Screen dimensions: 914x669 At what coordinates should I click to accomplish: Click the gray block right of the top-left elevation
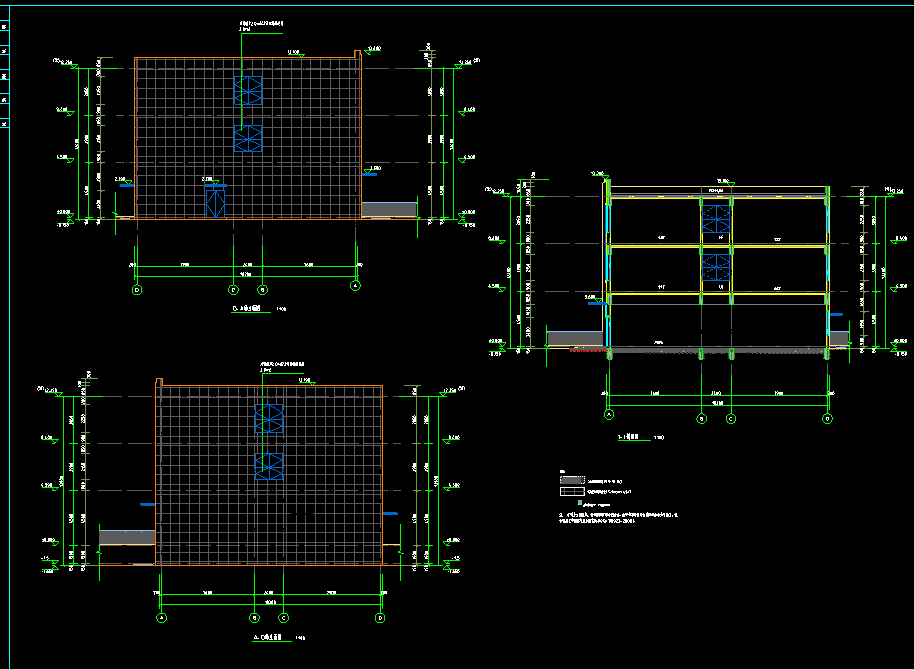pyautogui.click(x=389, y=209)
